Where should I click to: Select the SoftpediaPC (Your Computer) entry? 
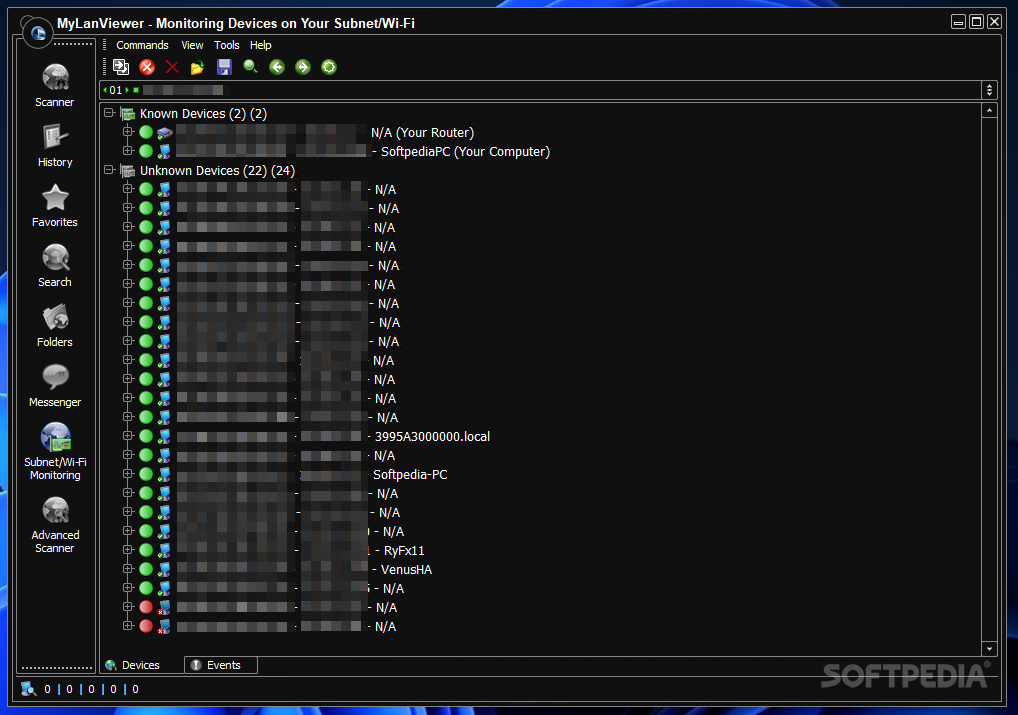pyautogui.click(x=465, y=151)
